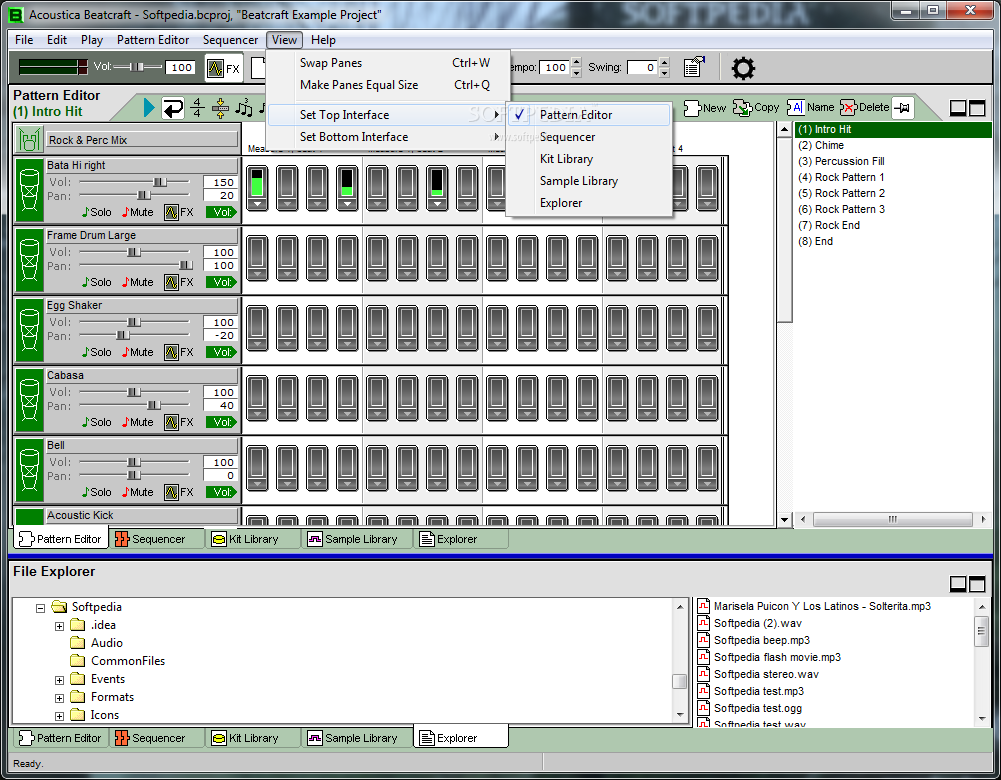Adjust the Cabasa Vol slider

[133, 392]
